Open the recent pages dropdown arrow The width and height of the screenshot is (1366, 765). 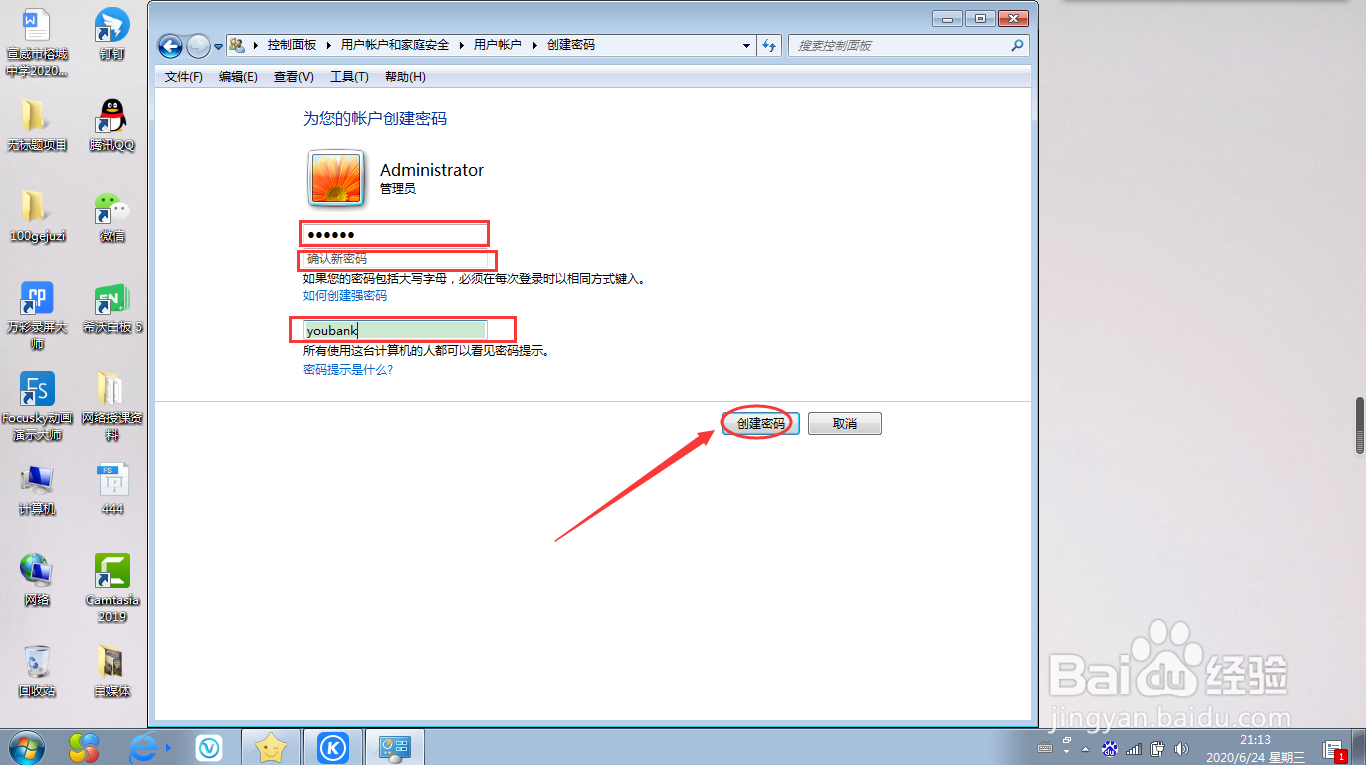point(218,47)
